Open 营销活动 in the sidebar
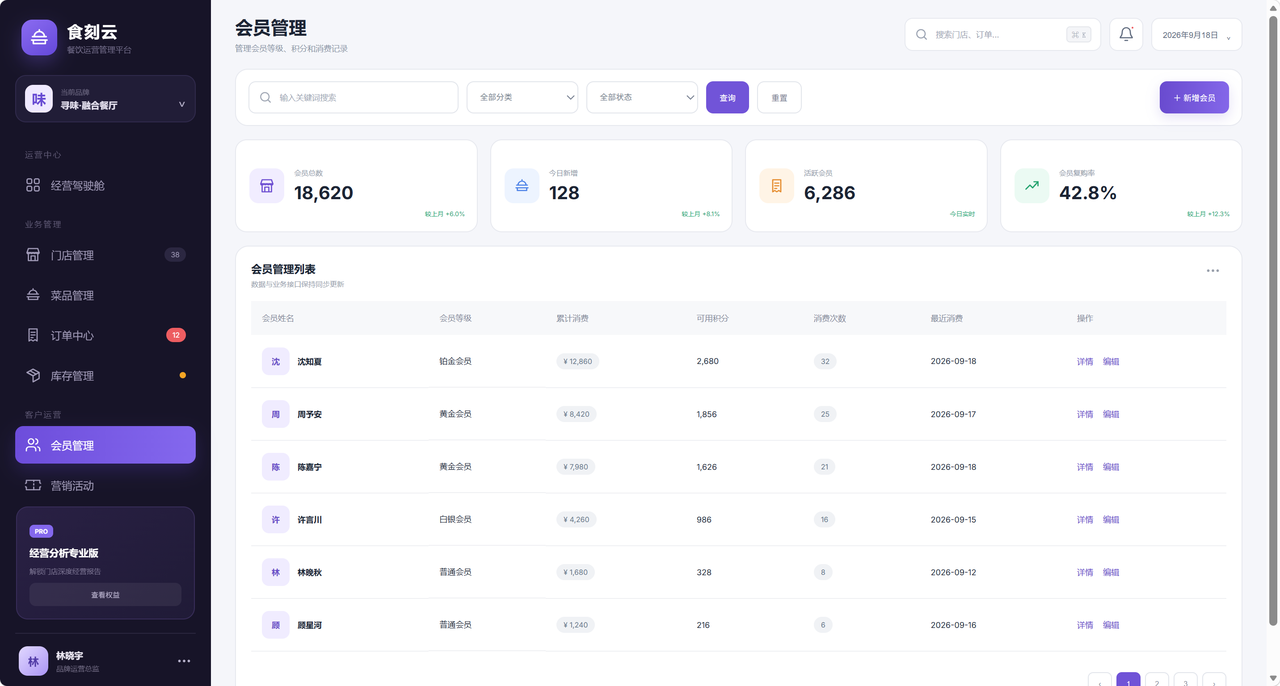The height and width of the screenshot is (686, 1280). (x=105, y=485)
